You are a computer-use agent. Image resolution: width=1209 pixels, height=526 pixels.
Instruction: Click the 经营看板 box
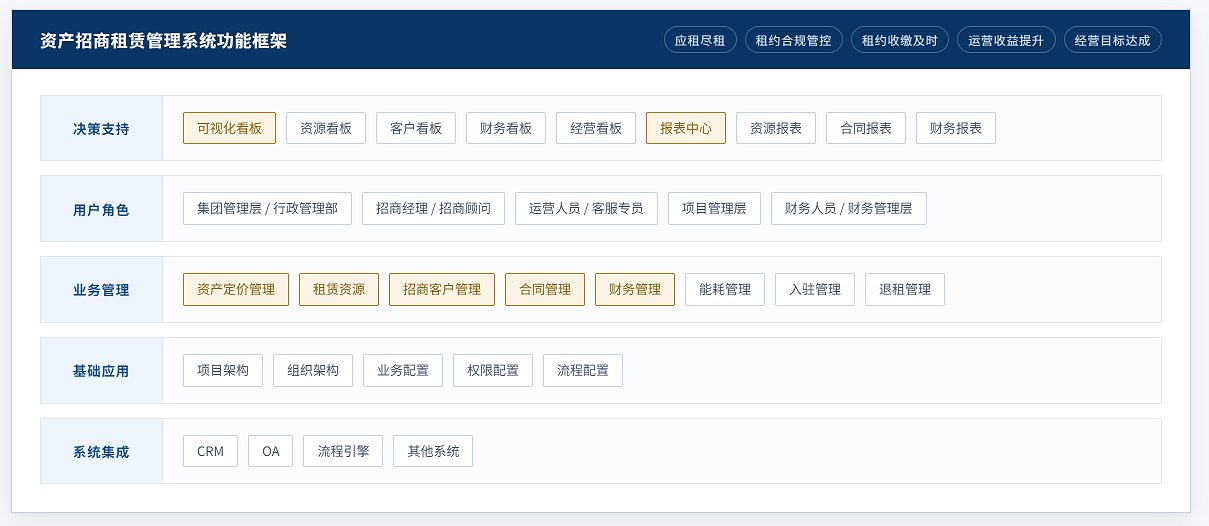[x=596, y=128]
